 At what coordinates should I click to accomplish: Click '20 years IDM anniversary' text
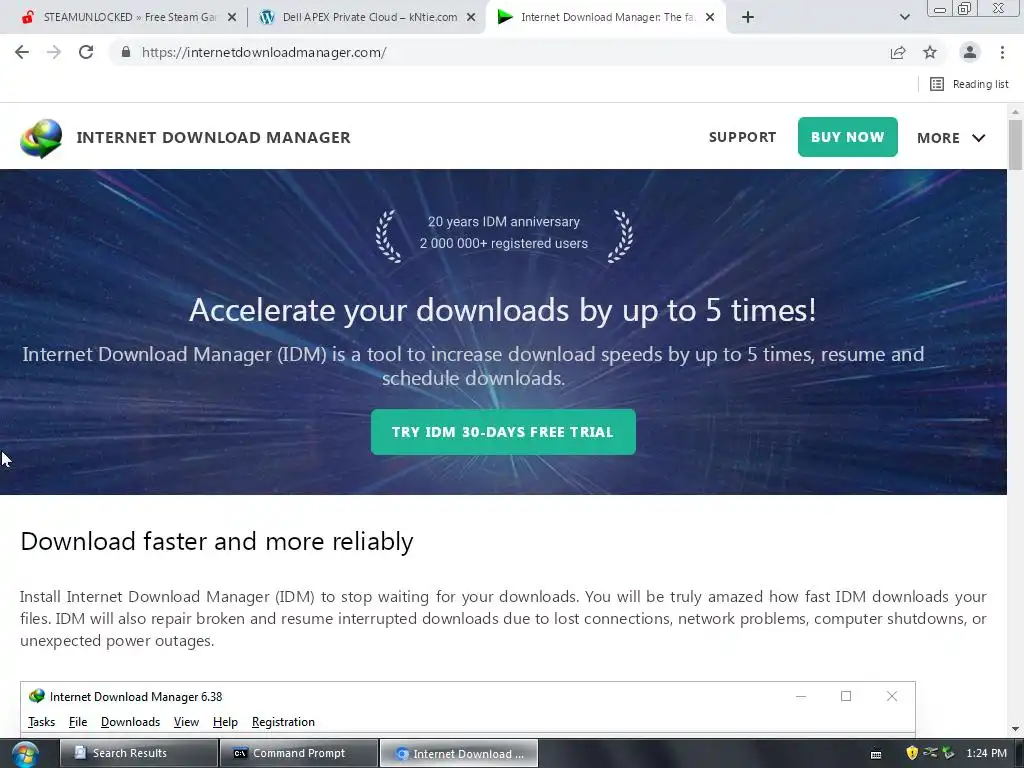[x=504, y=221]
